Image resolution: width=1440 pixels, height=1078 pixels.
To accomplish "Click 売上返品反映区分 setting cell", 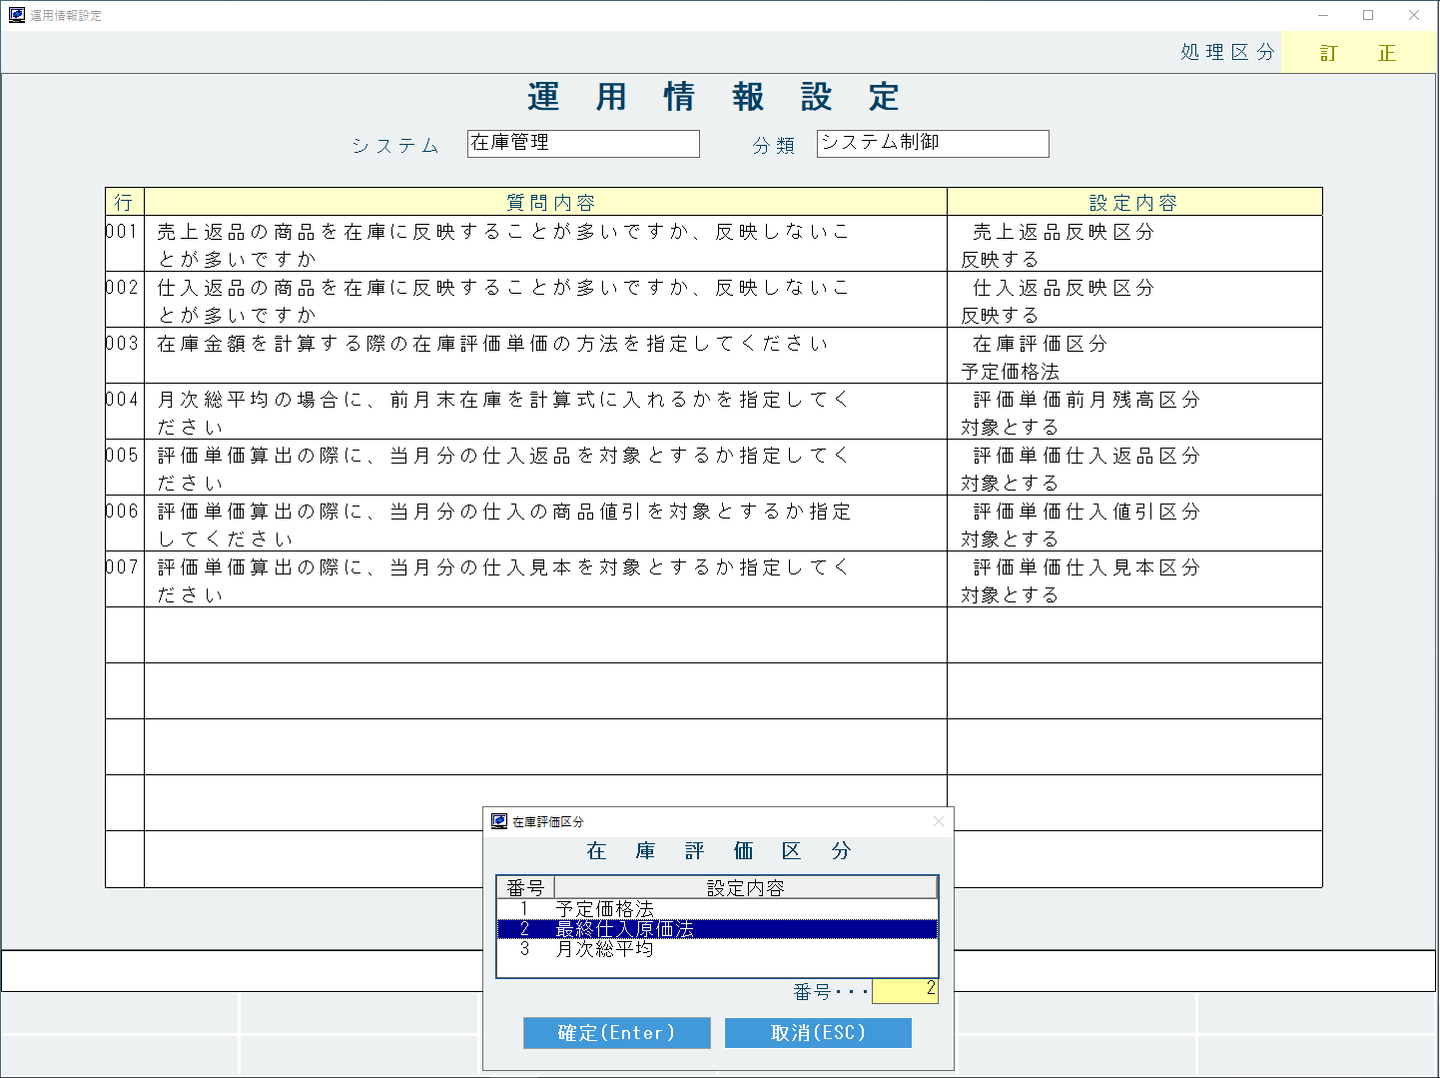I will 1135,244.
